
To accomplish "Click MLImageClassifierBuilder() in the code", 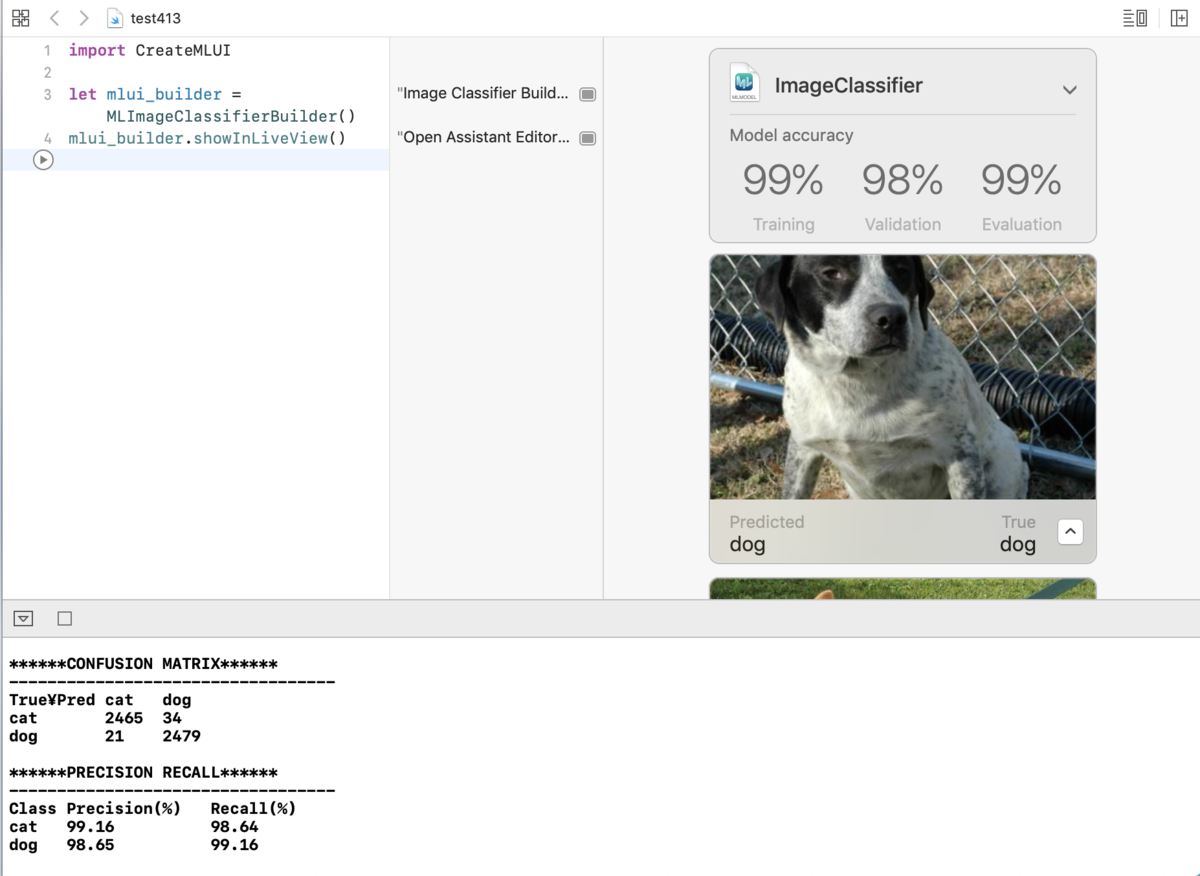I will tap(231, 116).
